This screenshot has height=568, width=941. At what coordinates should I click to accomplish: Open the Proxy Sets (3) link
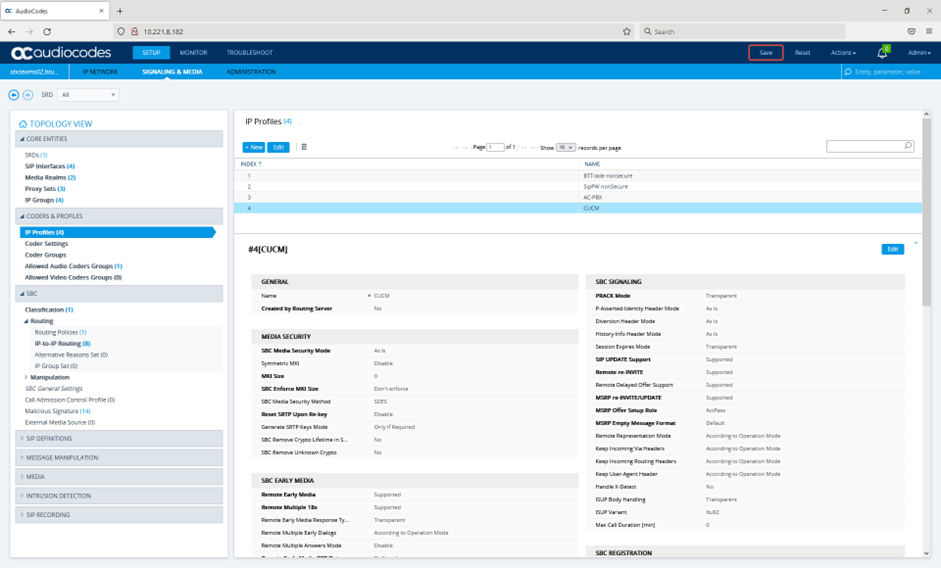[x=45, y=189]
